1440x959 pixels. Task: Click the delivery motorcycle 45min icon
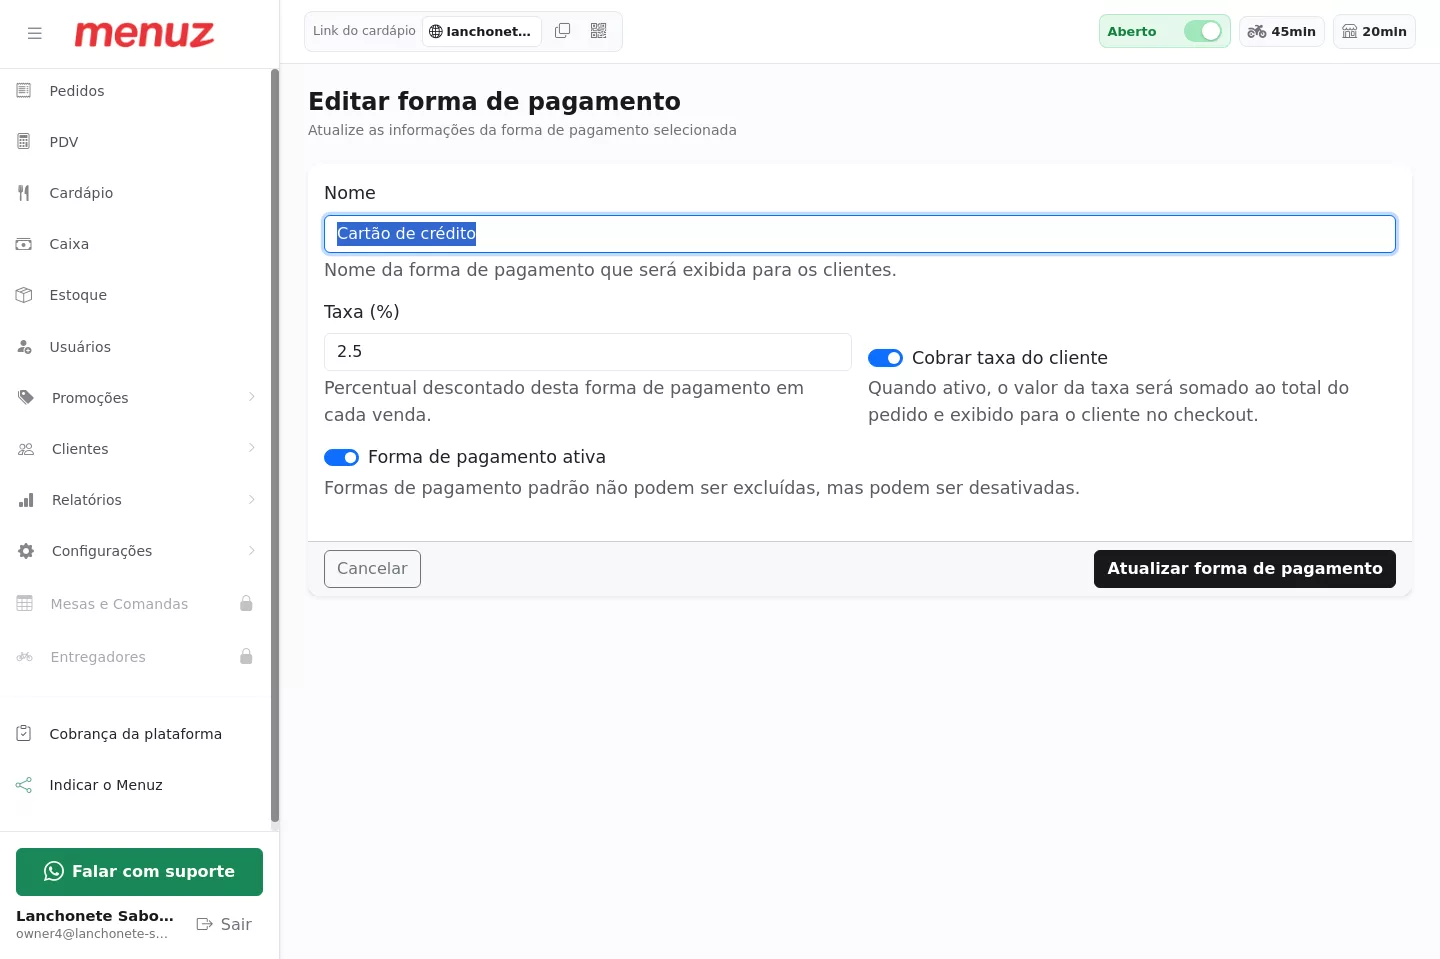pos(1257,32)
